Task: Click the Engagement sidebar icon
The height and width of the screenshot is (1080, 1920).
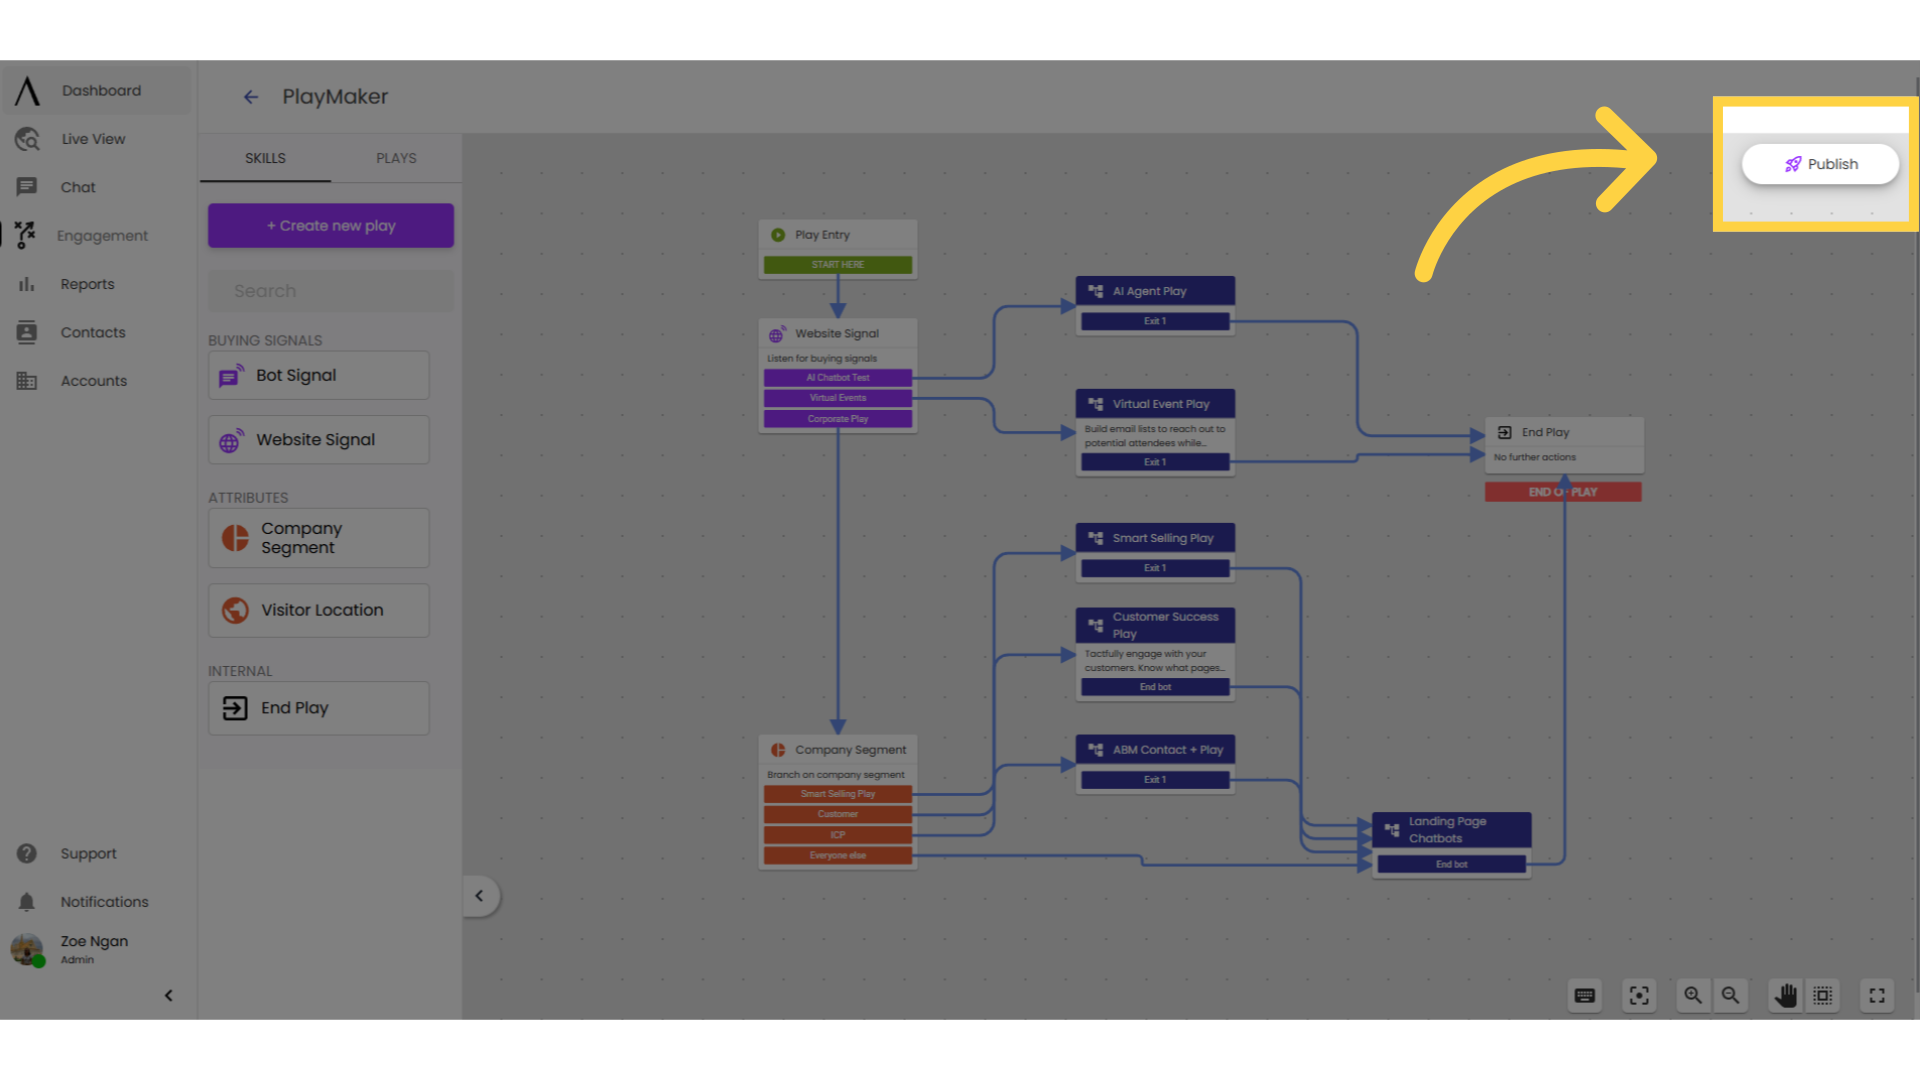Action: point(25,235)
